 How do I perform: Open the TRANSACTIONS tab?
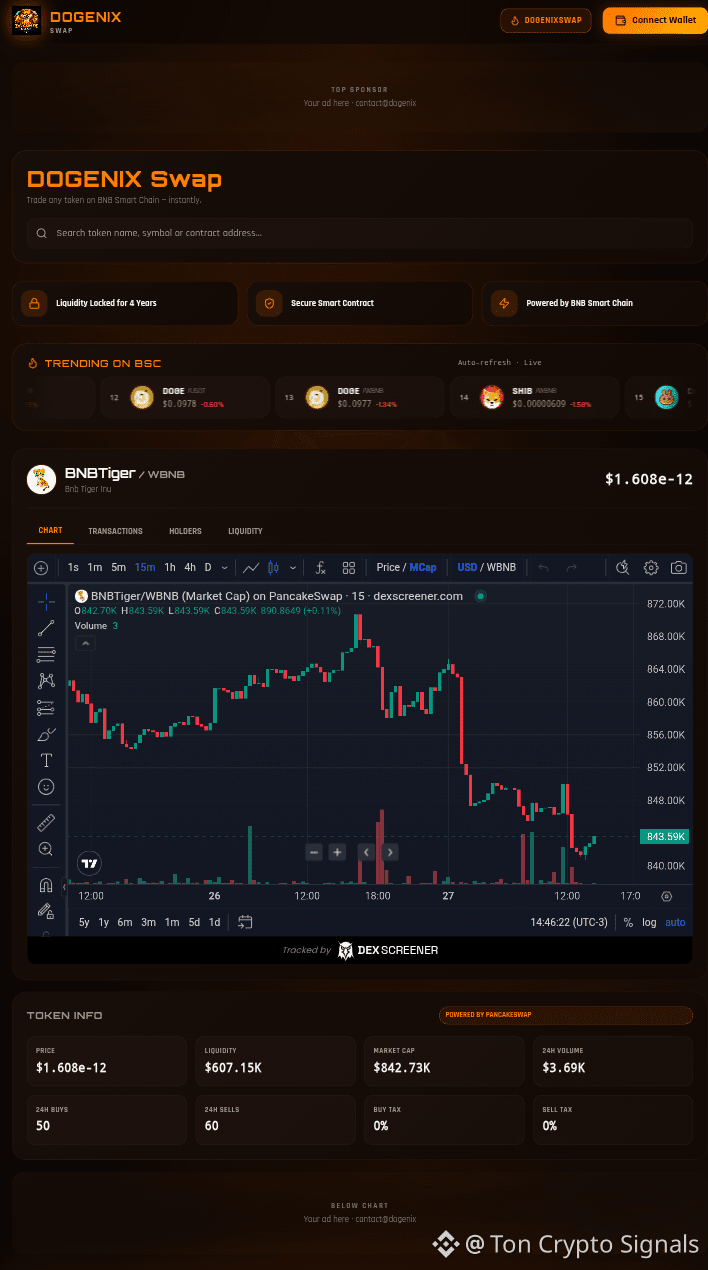pyautogui.click(x=115, y=531)
